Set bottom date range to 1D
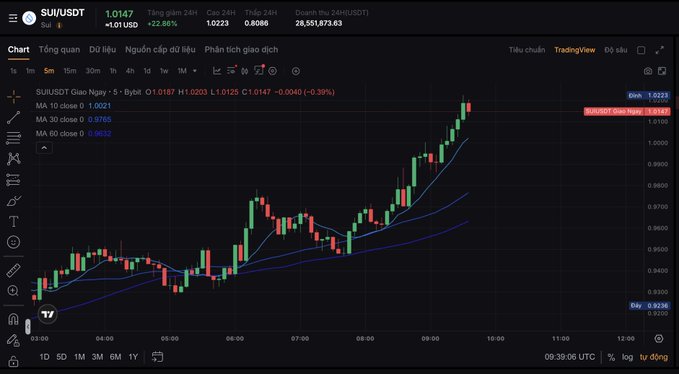Image resolution: width=679 pixels, height=374 pixels. tap(44, 357)
